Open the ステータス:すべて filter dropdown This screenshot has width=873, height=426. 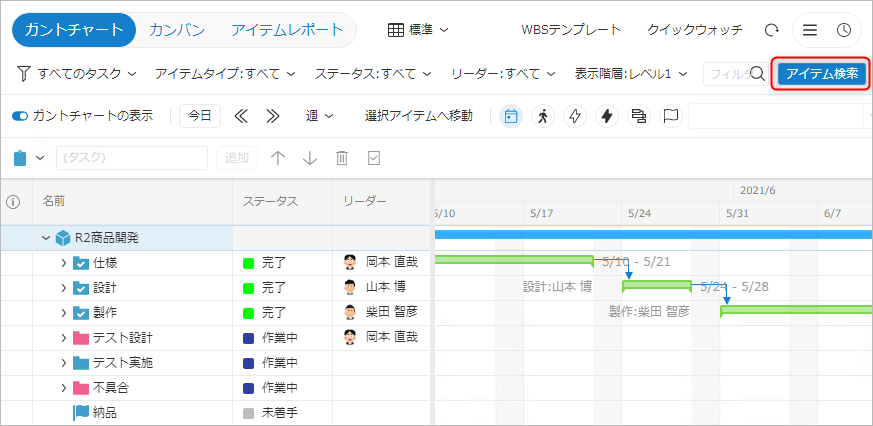372,74
